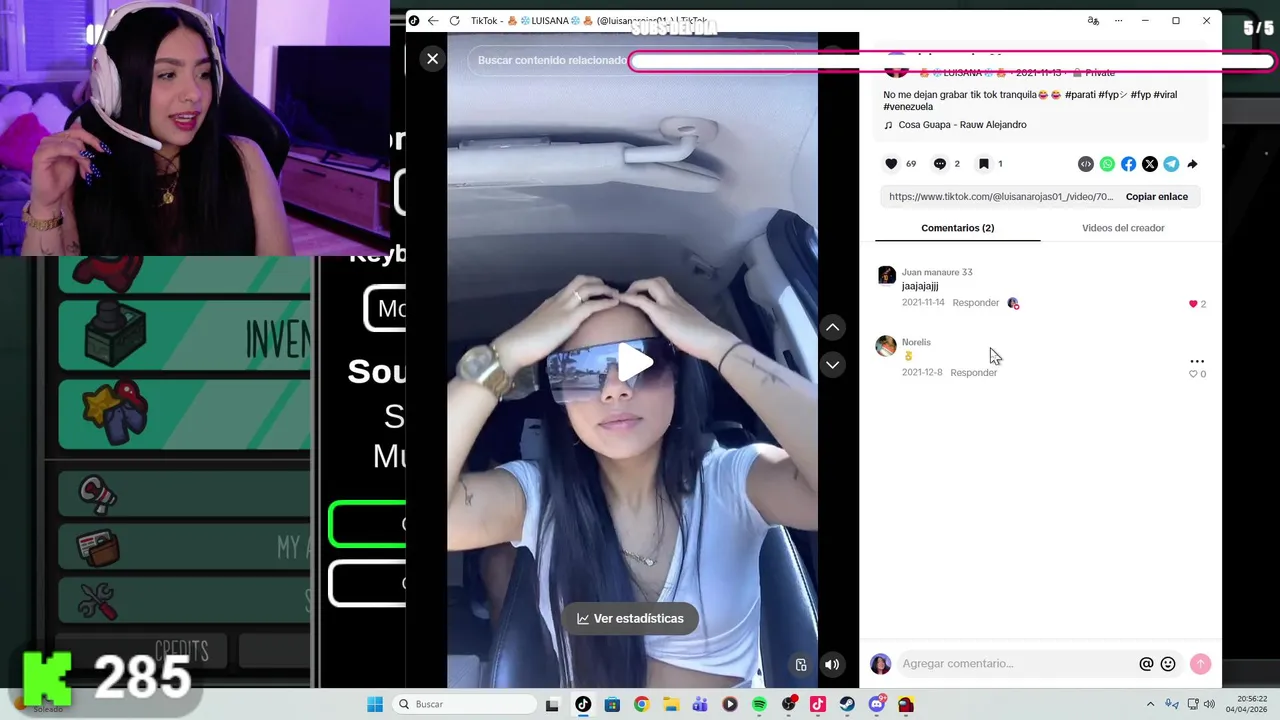Viewport: 1280px width, 720px height.
Task: Open Among Us from the taskbar
Action: [906, 704]
